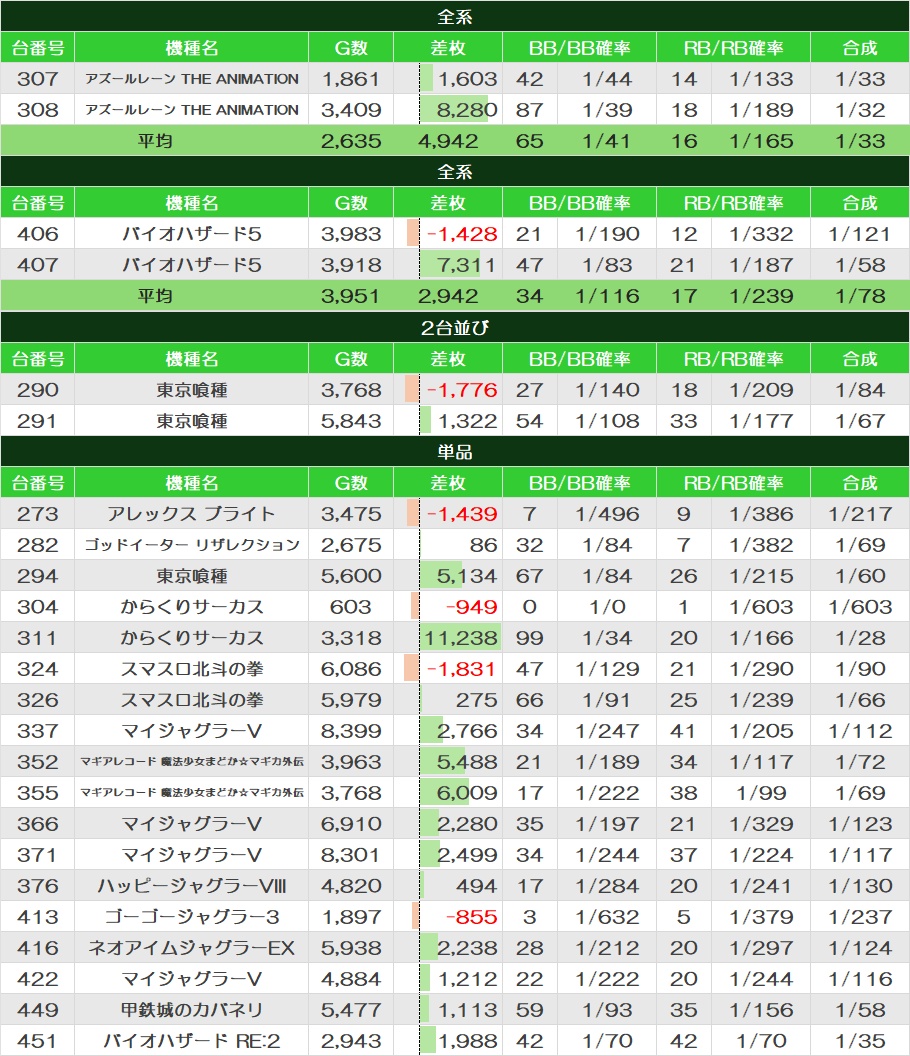Select ゴッドイーター リザレクション machine name
The width and height of the screenshot is (910, 1056).
(x=192, y=545)
